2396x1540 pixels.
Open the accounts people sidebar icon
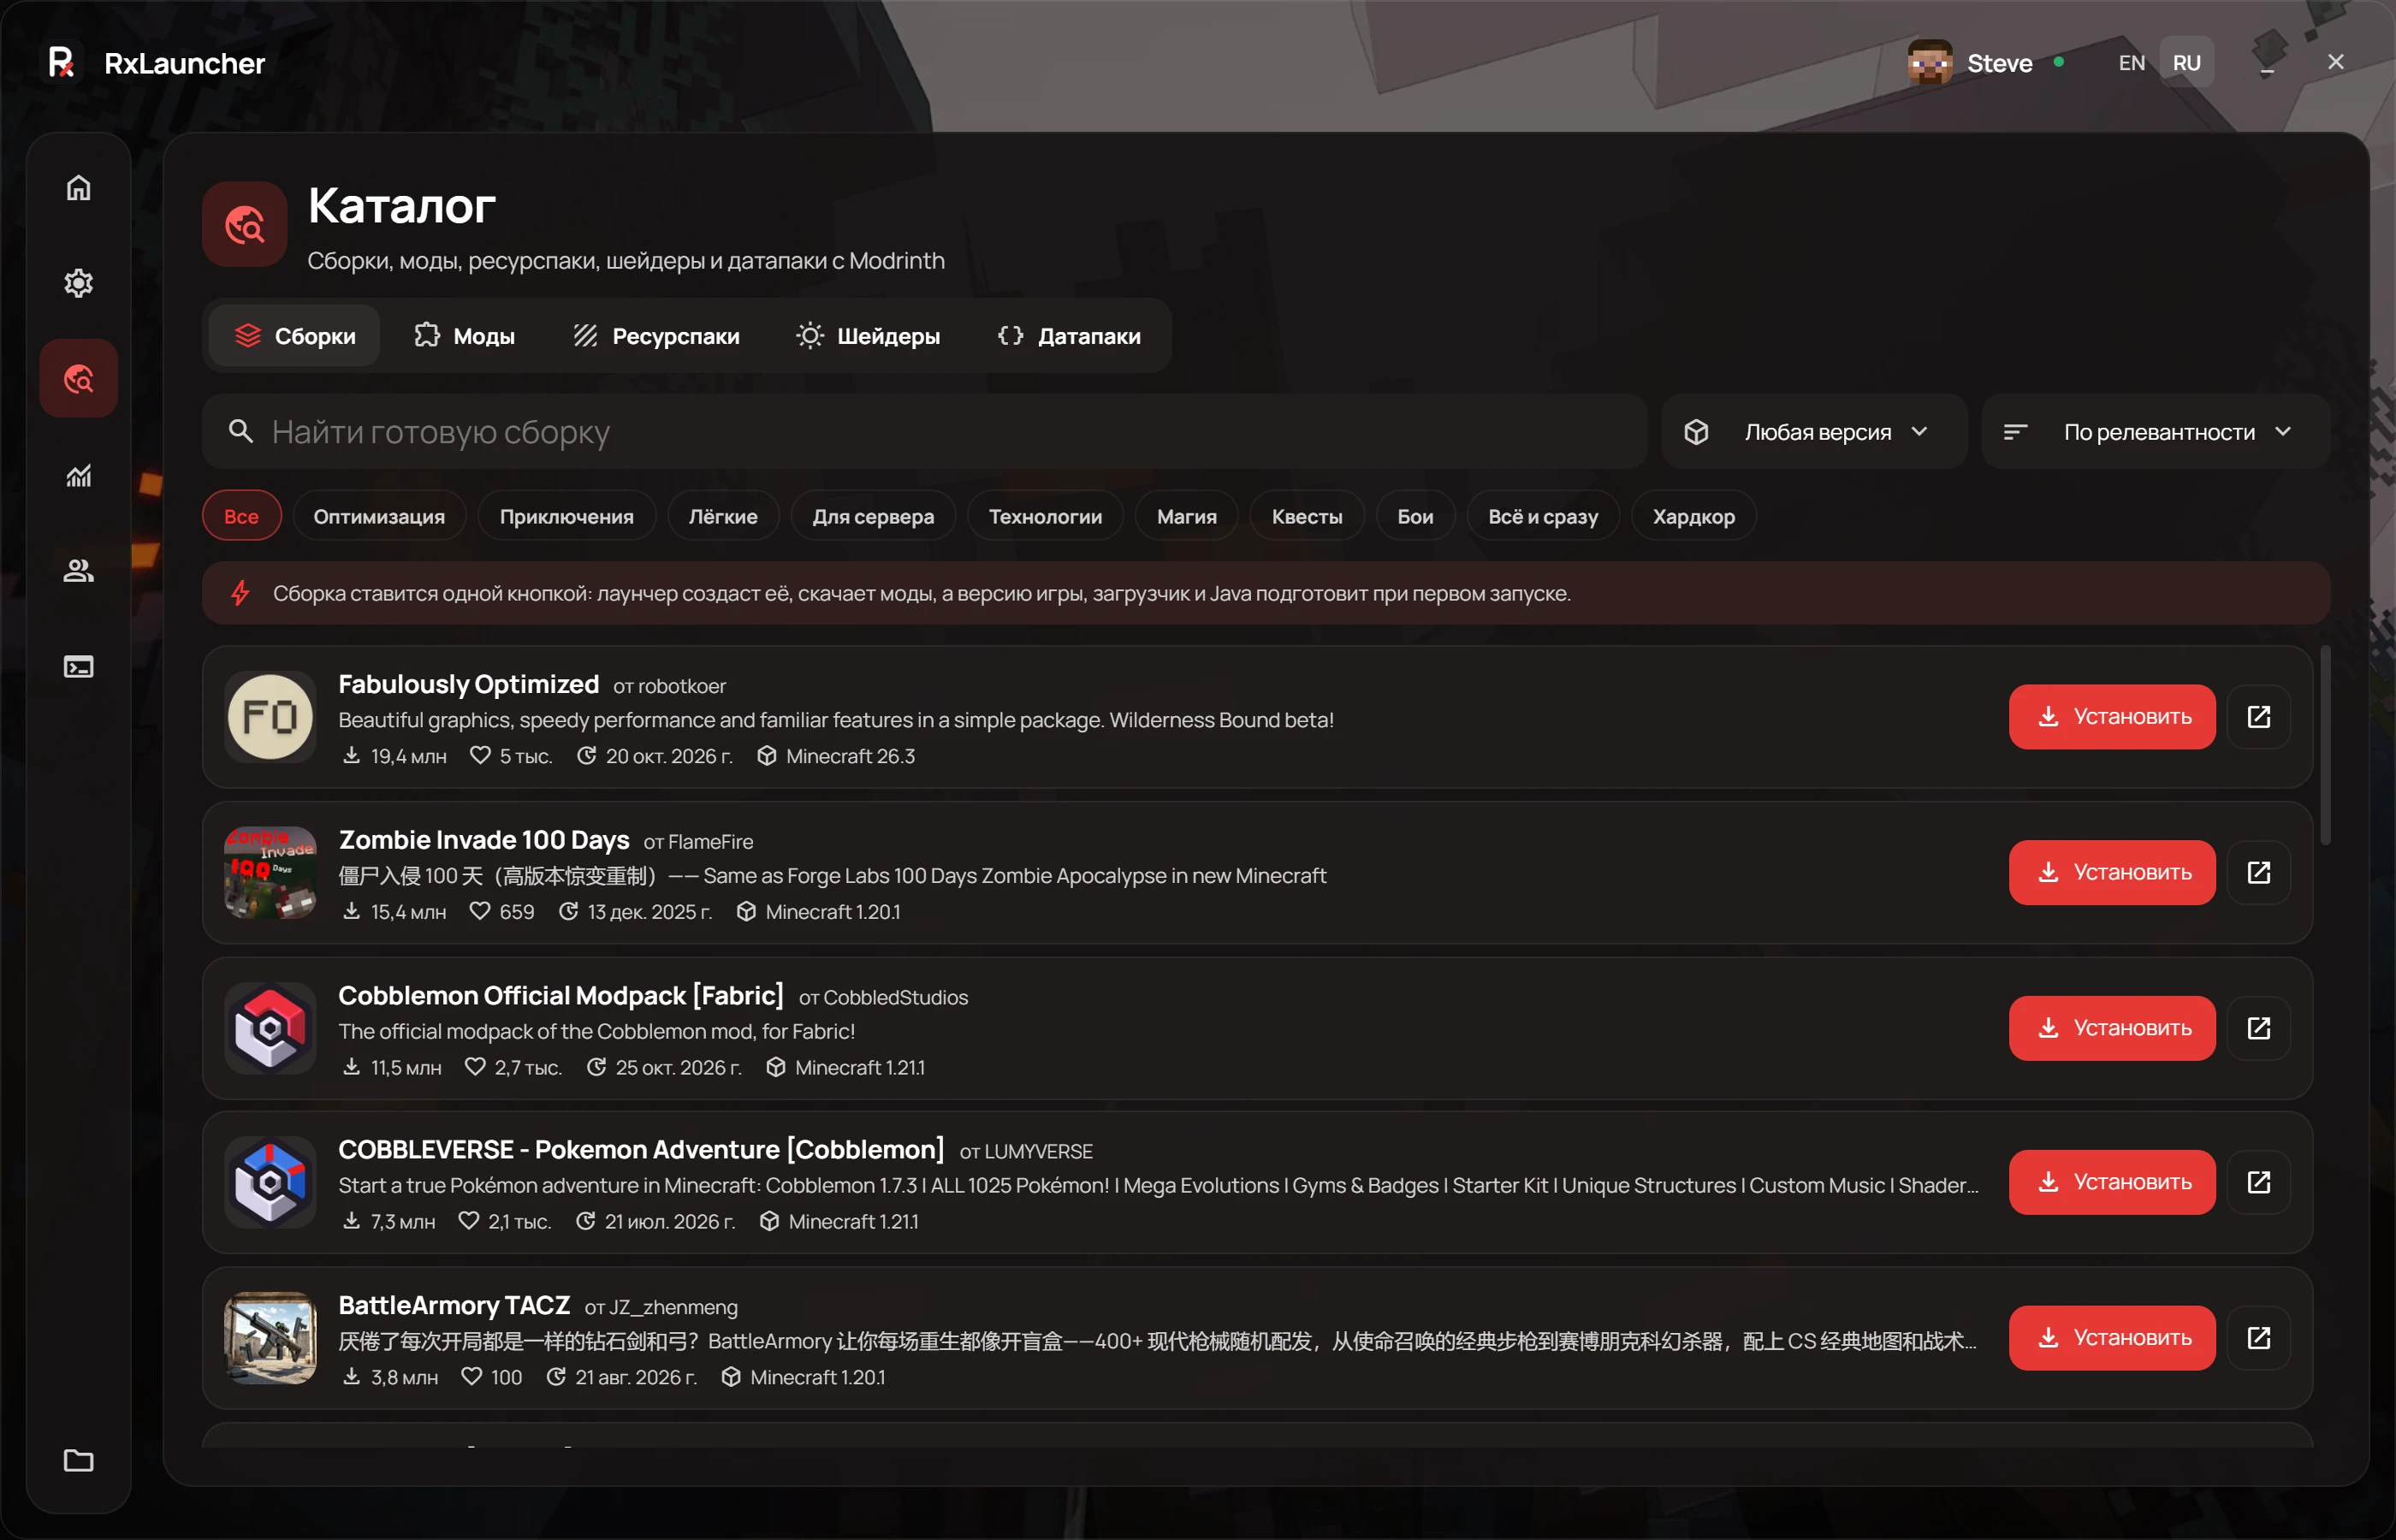coord(78,571)
